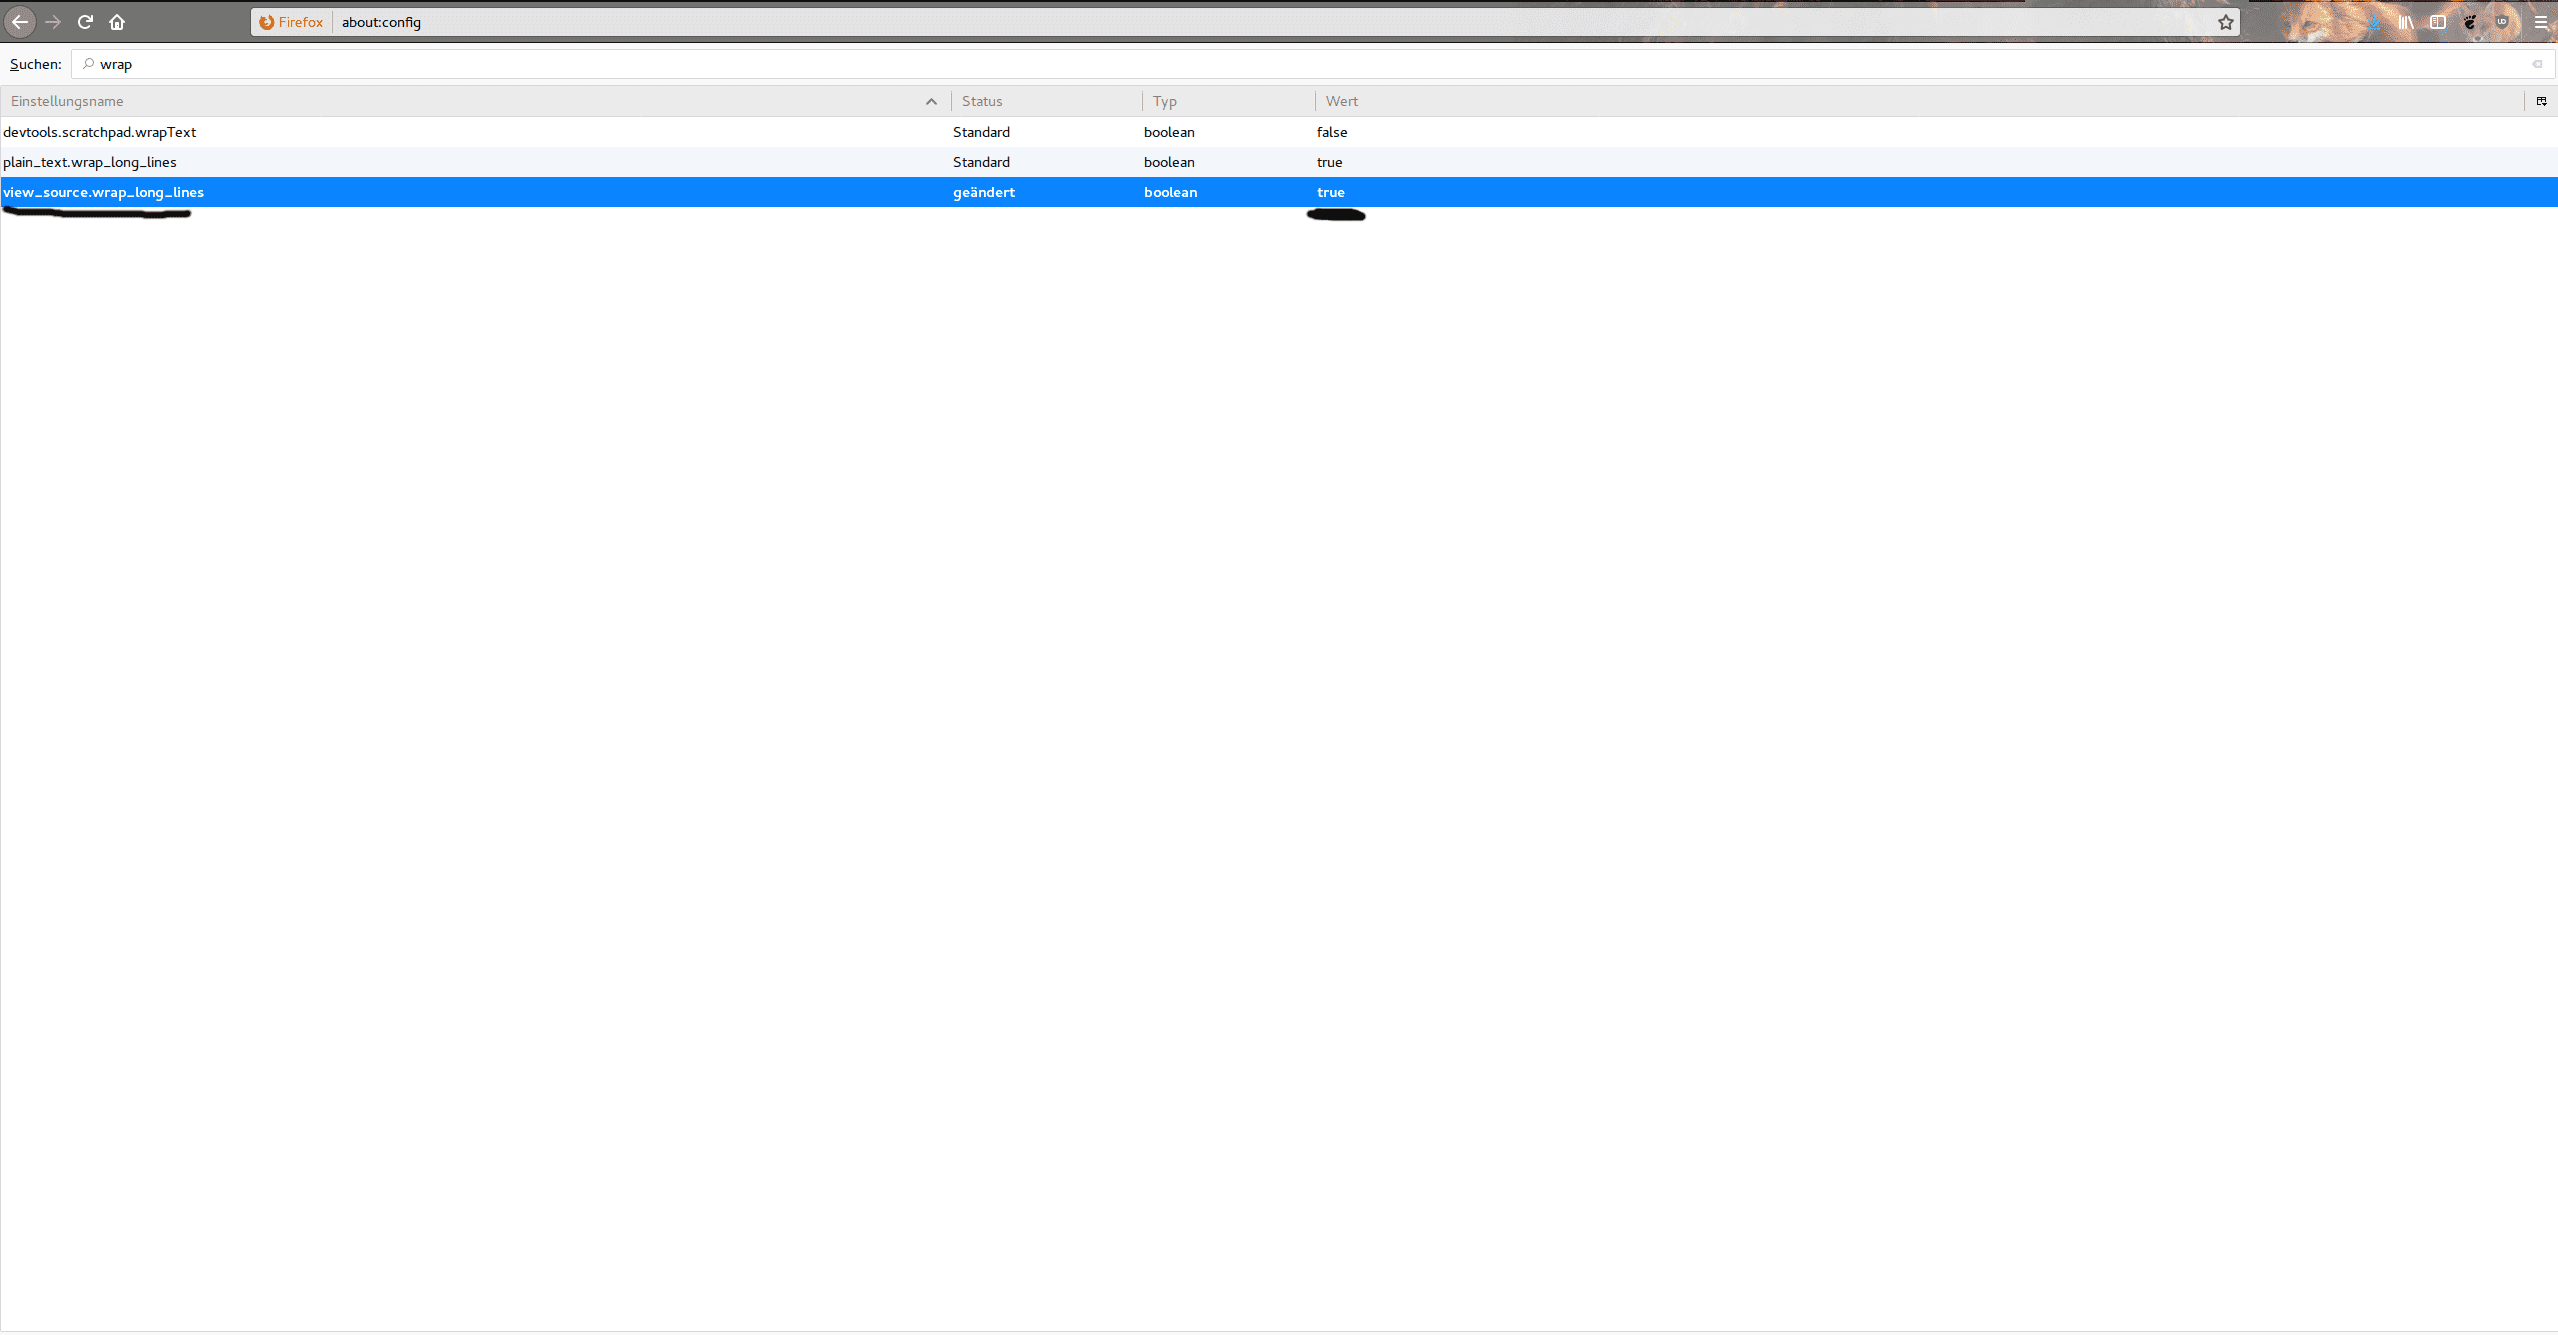Click the Firefox bookmark star icon
2558x1335 pixels.
point(2226,20)
